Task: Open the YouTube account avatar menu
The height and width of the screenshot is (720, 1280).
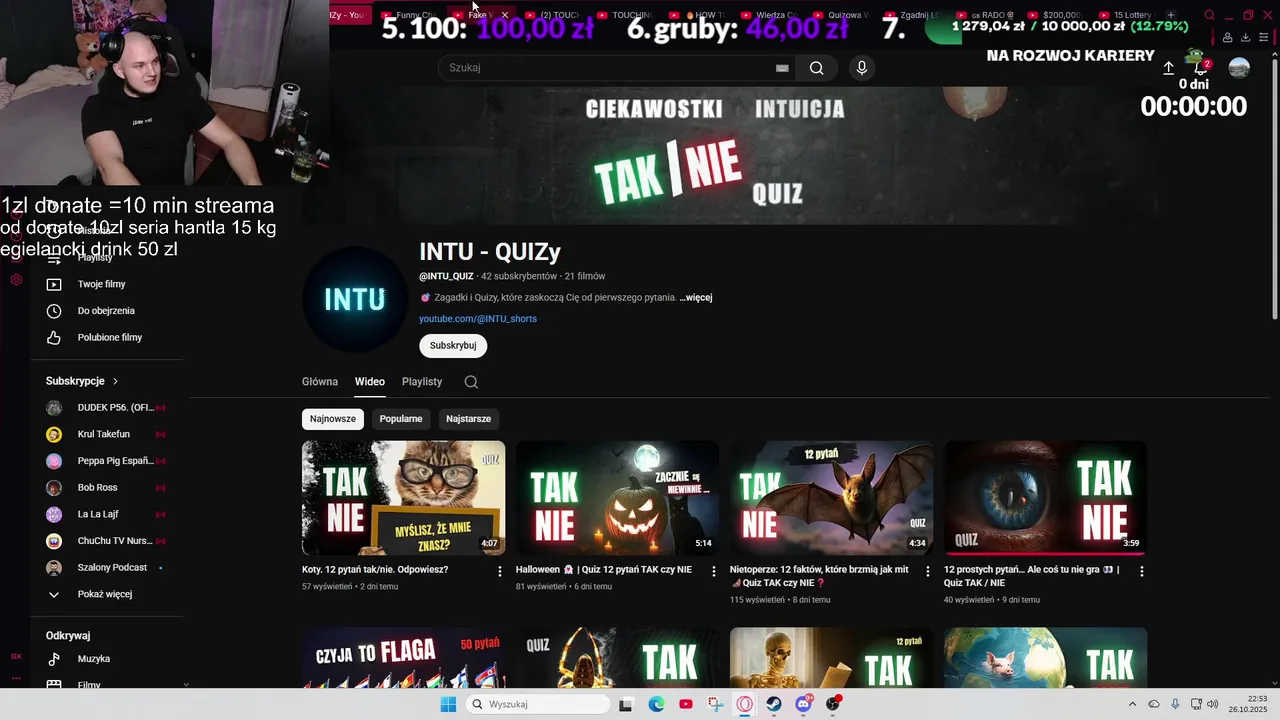Action: click(1239, 68)
